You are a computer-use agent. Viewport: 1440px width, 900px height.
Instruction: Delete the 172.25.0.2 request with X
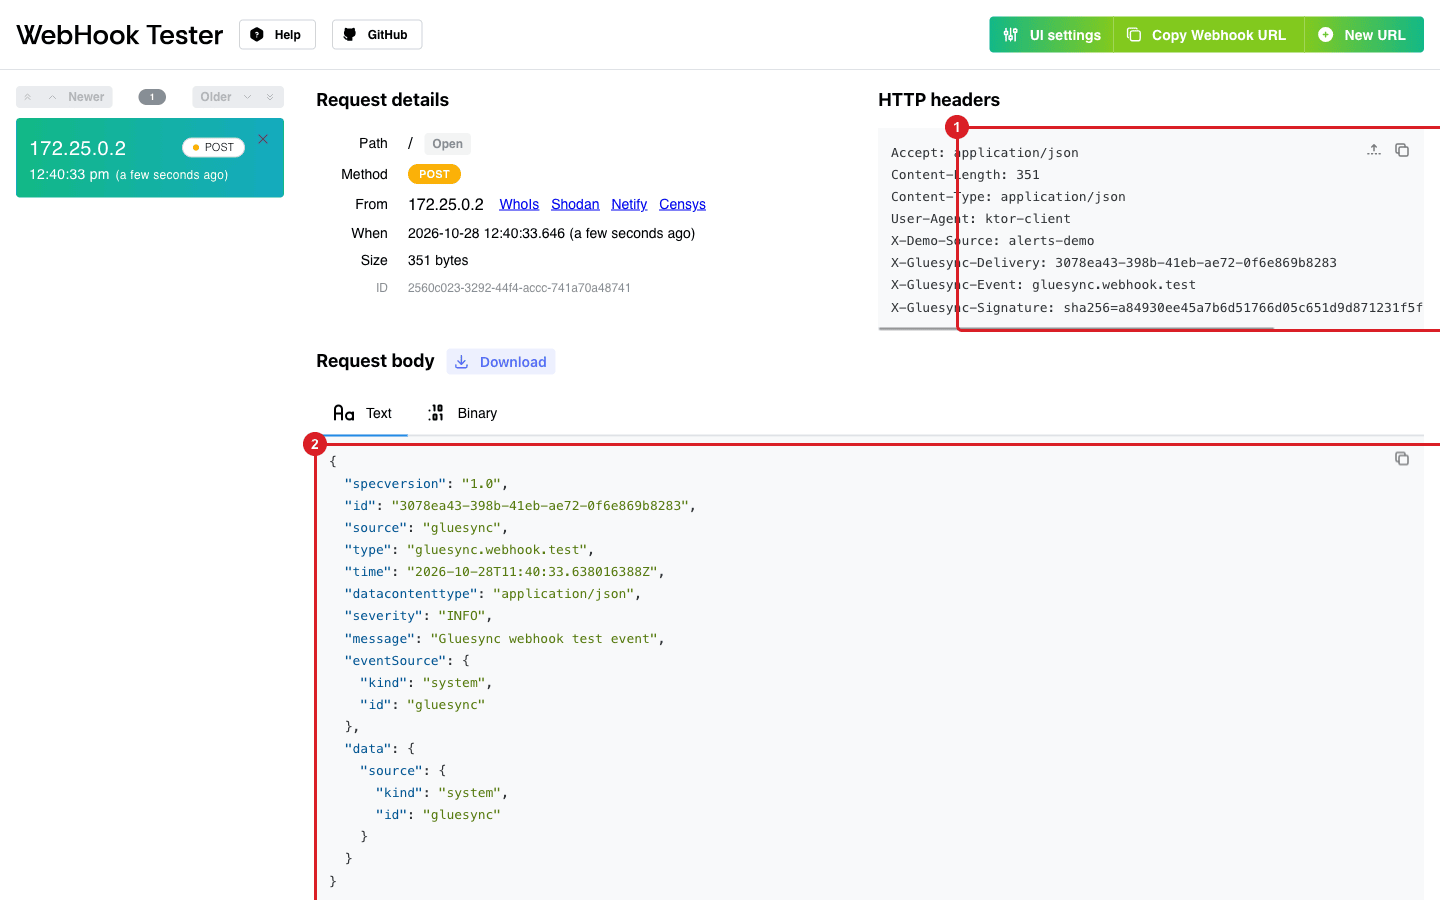click(263, 139)
